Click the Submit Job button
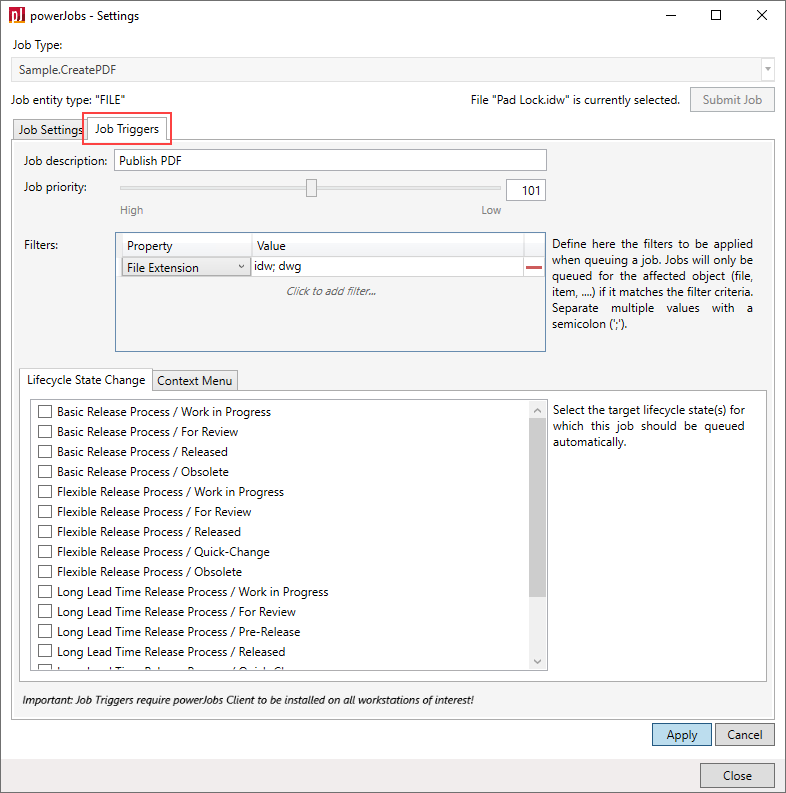 click(x=732, y=100)
